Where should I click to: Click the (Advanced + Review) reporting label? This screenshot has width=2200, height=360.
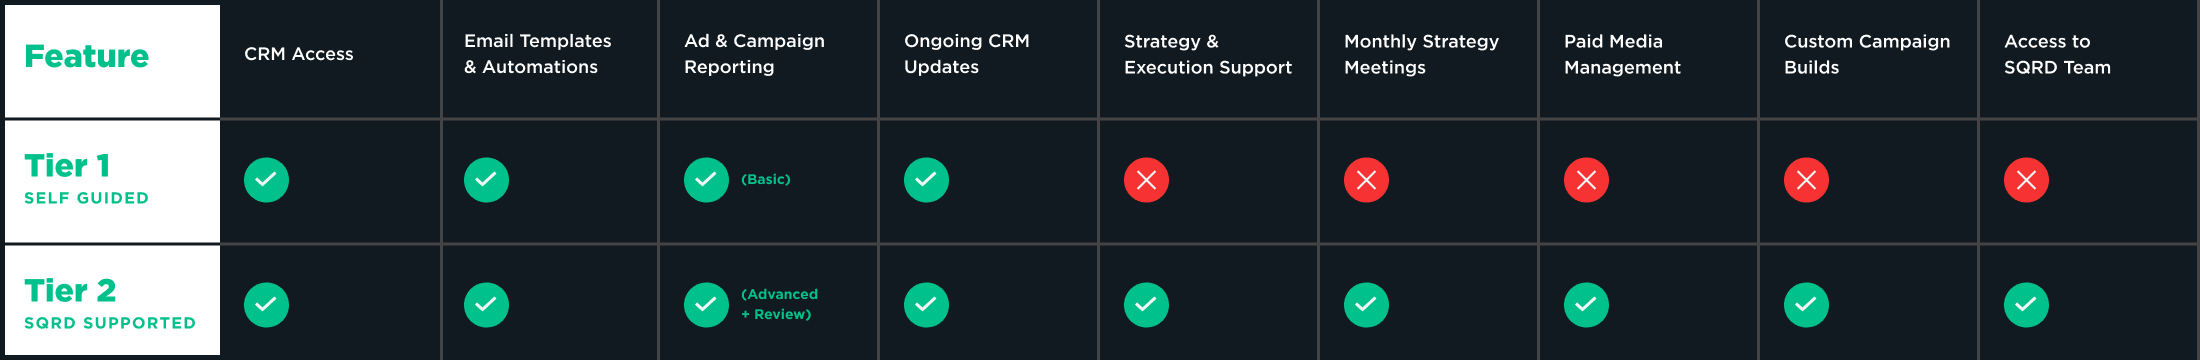tap(780, 304)
